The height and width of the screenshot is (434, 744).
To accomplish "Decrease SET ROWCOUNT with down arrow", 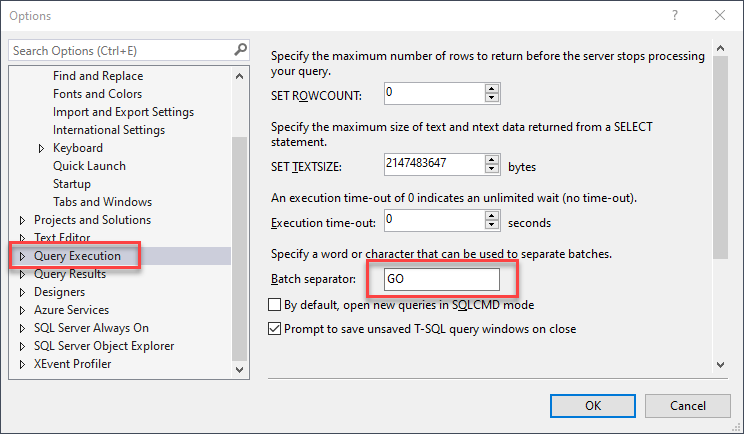I will click(x=491, y=98).
